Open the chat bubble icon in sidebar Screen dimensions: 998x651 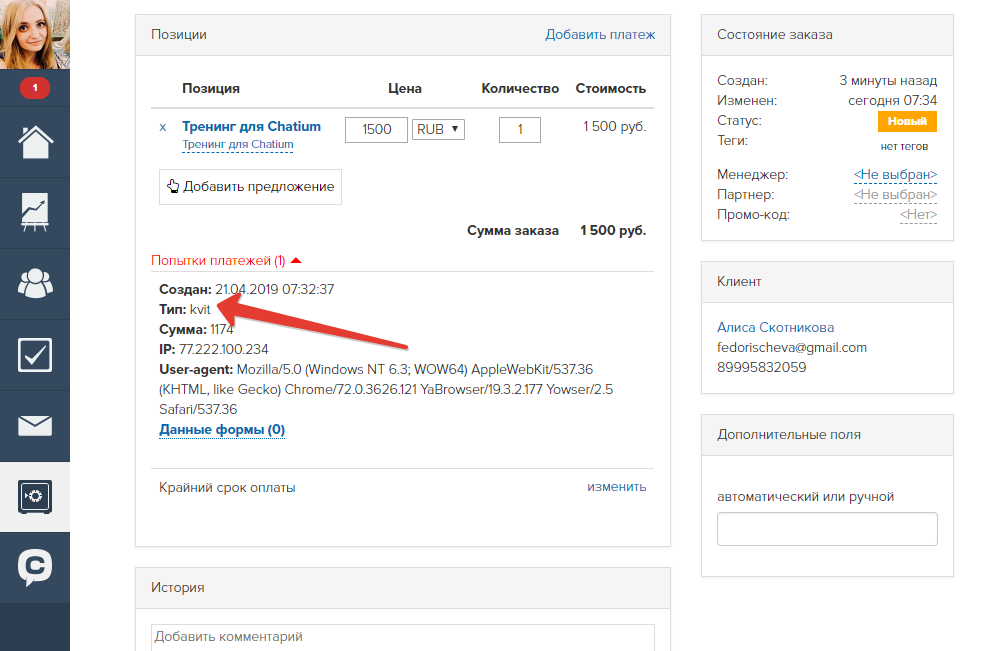(35, 567)
